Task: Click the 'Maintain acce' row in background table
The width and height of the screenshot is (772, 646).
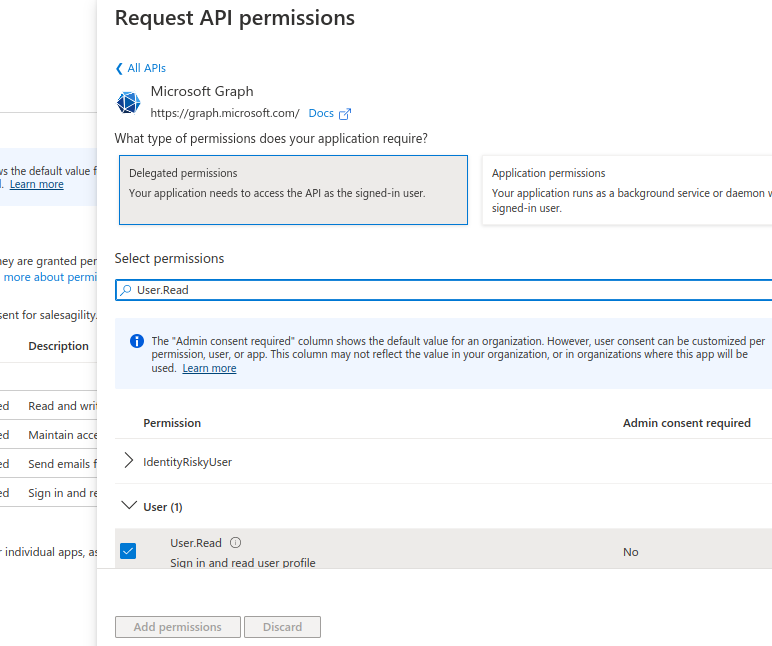Action: pos(48,435)
